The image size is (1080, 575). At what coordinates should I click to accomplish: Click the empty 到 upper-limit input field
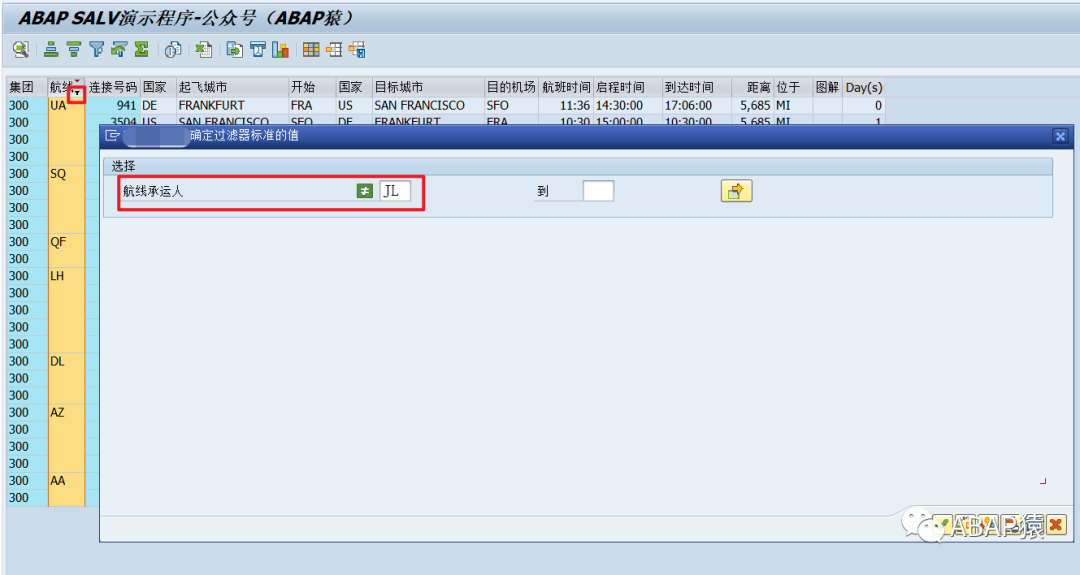[x=598, y=191]
